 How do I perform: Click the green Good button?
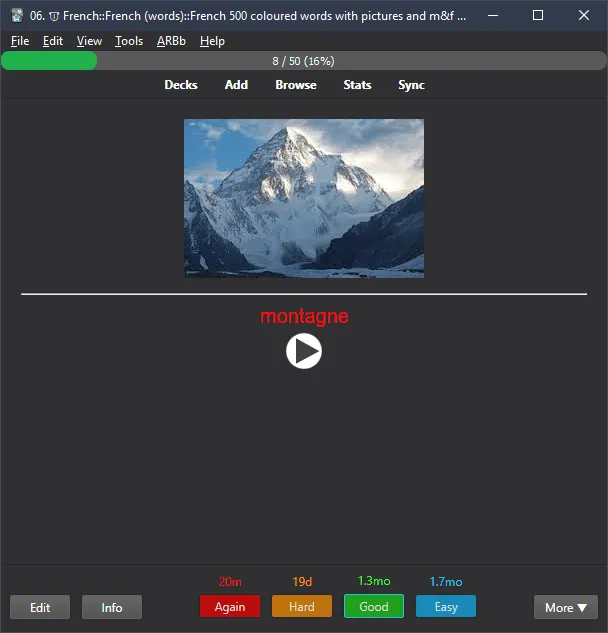click(x=373, y=607)
